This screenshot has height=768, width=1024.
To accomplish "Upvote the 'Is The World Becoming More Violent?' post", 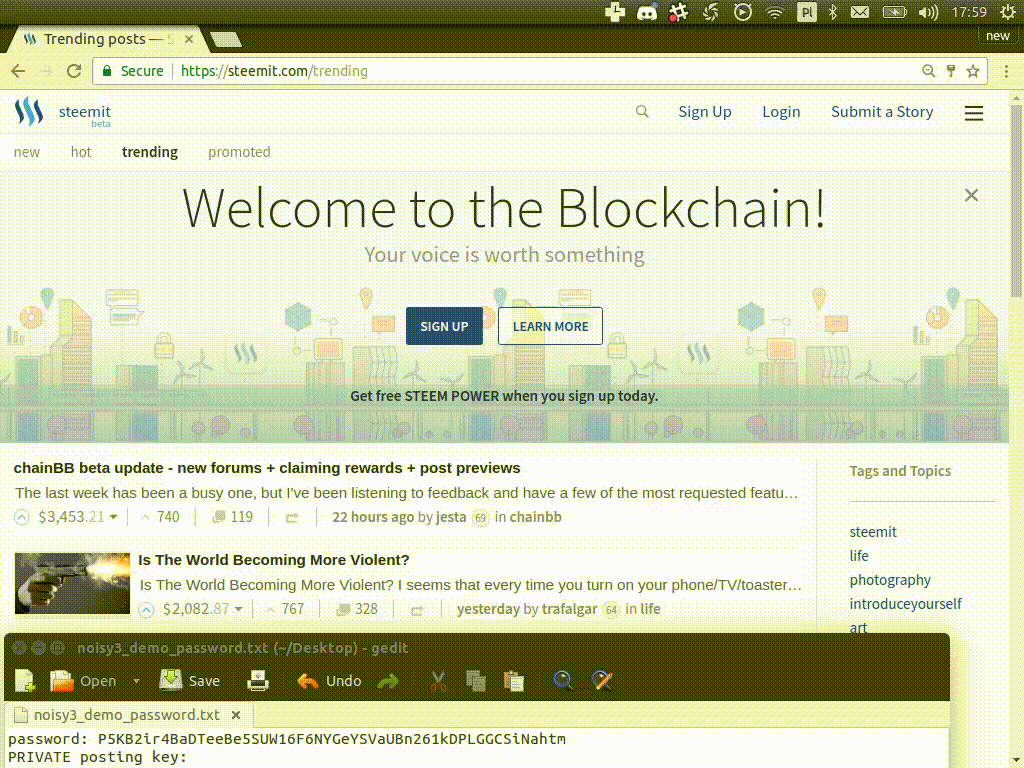I will (x=146, y=609).
